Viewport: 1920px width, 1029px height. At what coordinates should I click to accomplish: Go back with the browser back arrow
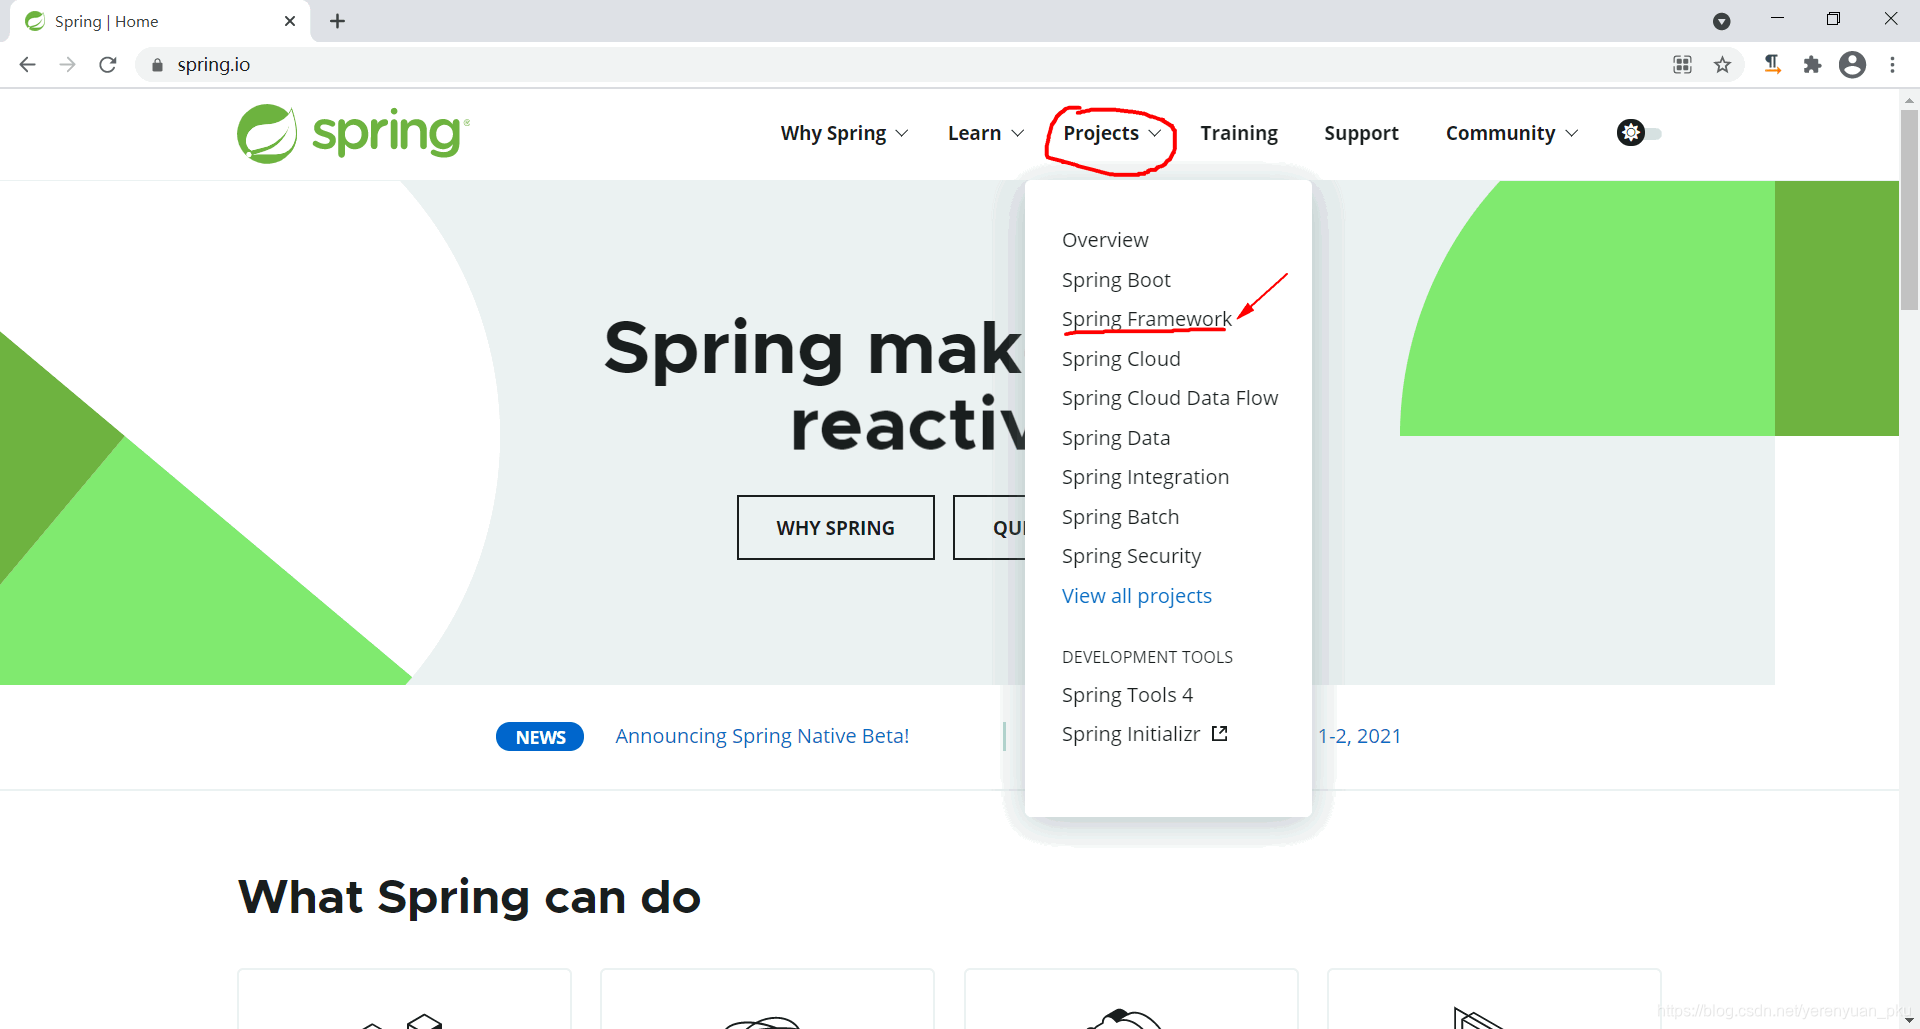coord(28,65)
